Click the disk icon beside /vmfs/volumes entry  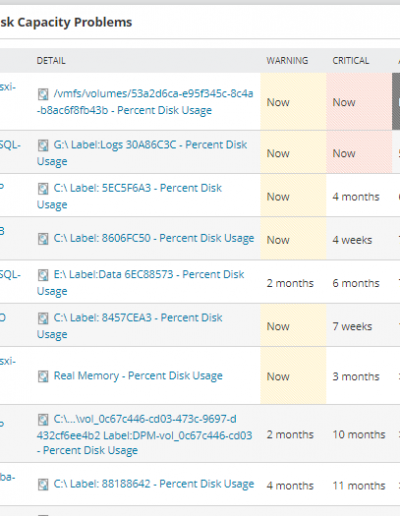pyautogui.click(x=43, y=94)
